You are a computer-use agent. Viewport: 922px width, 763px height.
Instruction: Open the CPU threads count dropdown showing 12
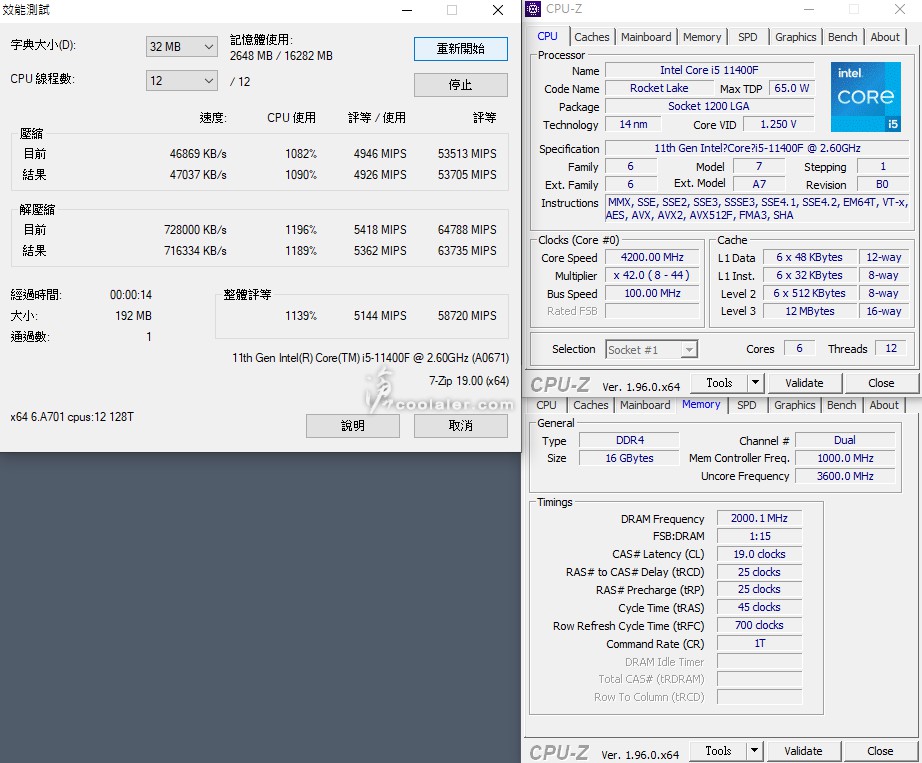pos(181,81)
